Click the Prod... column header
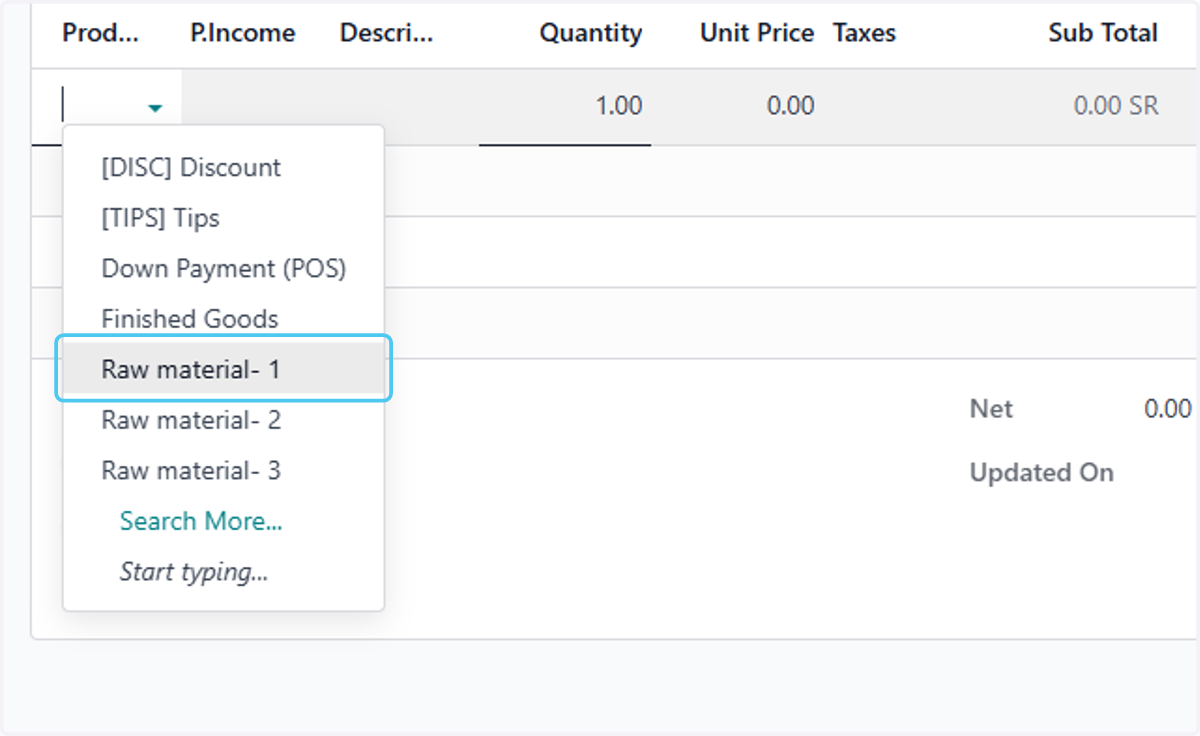 [101, 33]
